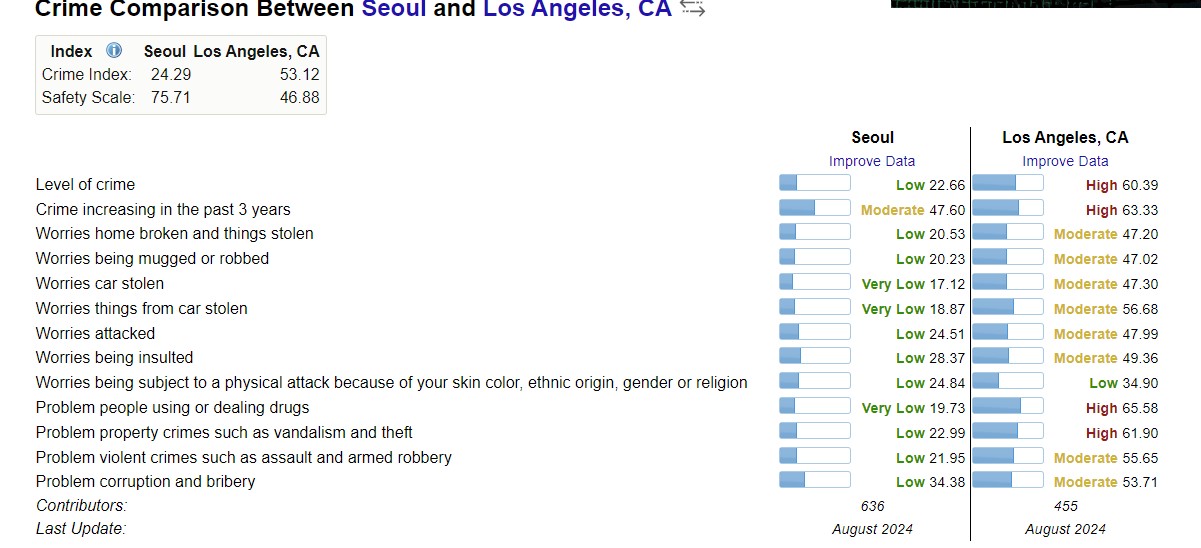Click Seoul's Crime increasing progress bar
1201x548 pixels.
tap(814, 209)
